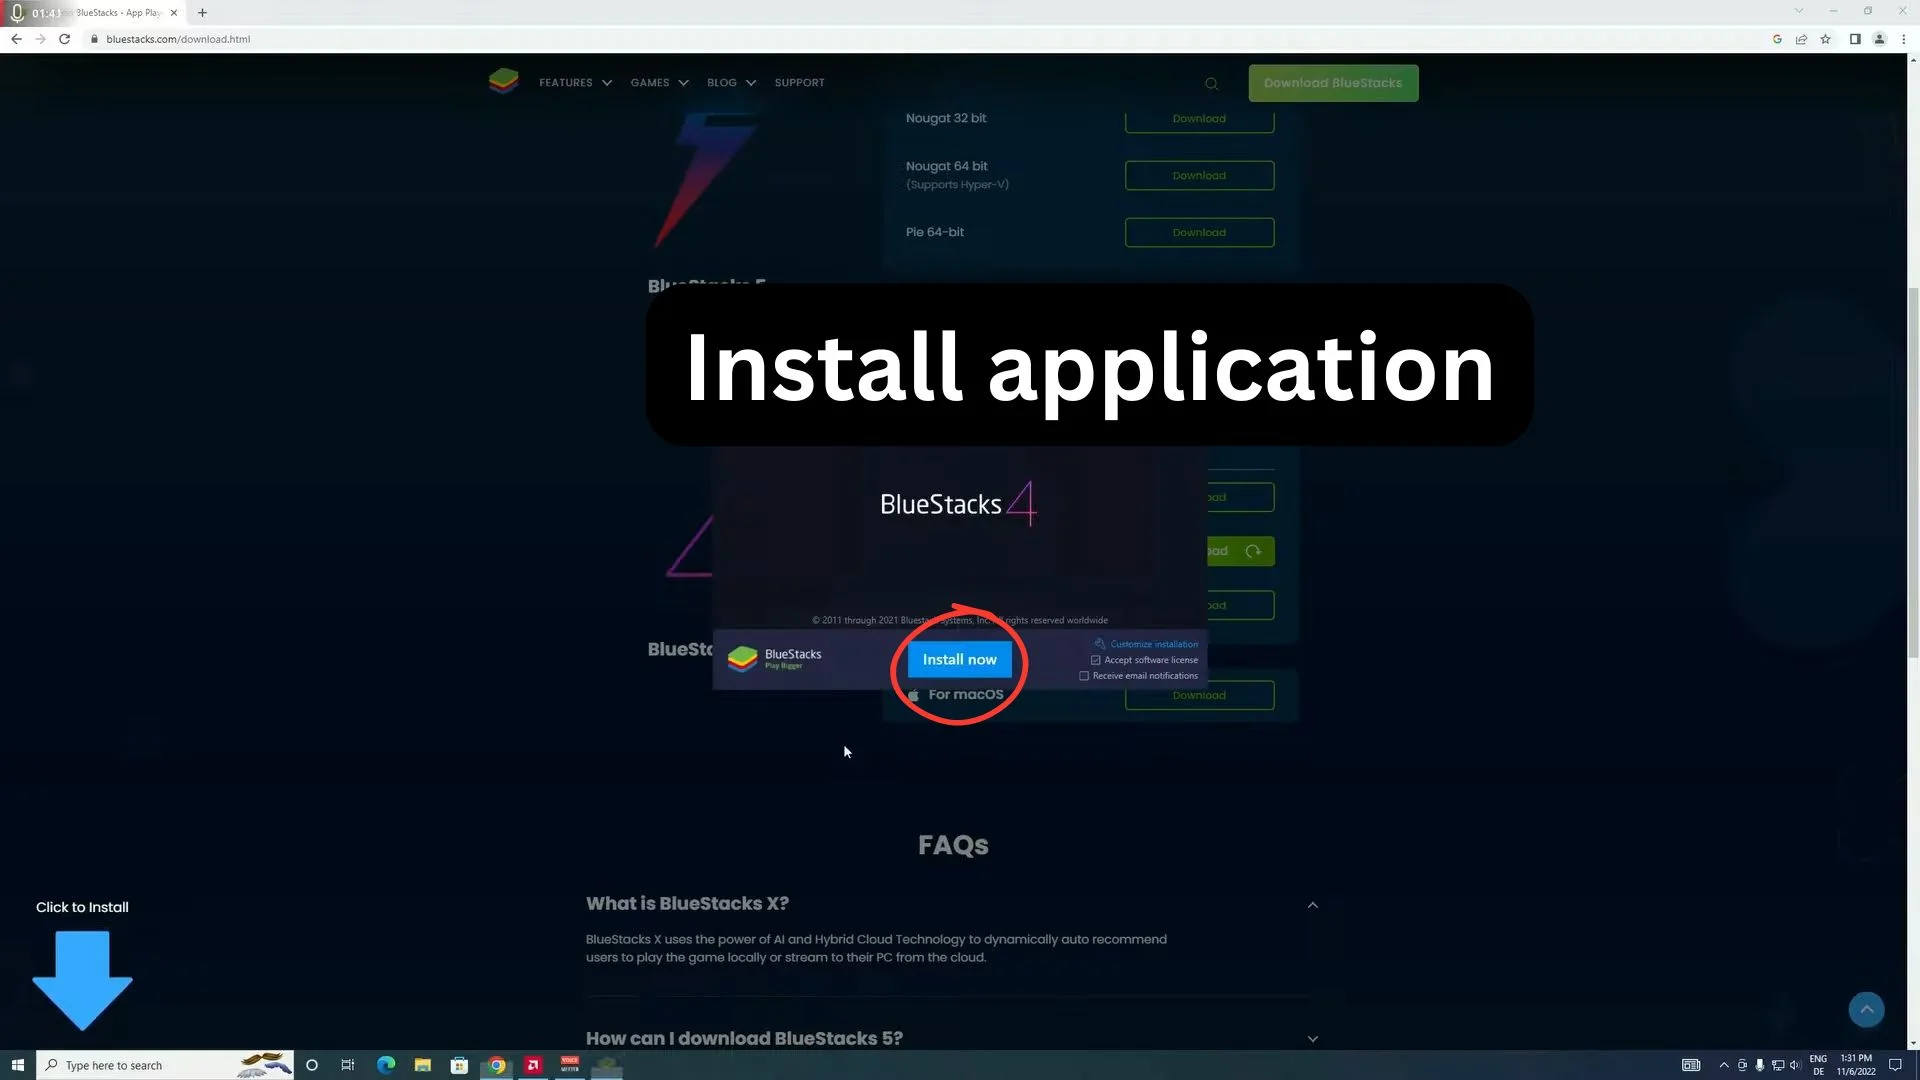Image resolution: width=1920 pixels, height=1080 pixels.
Task: Click the browser forward arrow
Action: point(40,39)
